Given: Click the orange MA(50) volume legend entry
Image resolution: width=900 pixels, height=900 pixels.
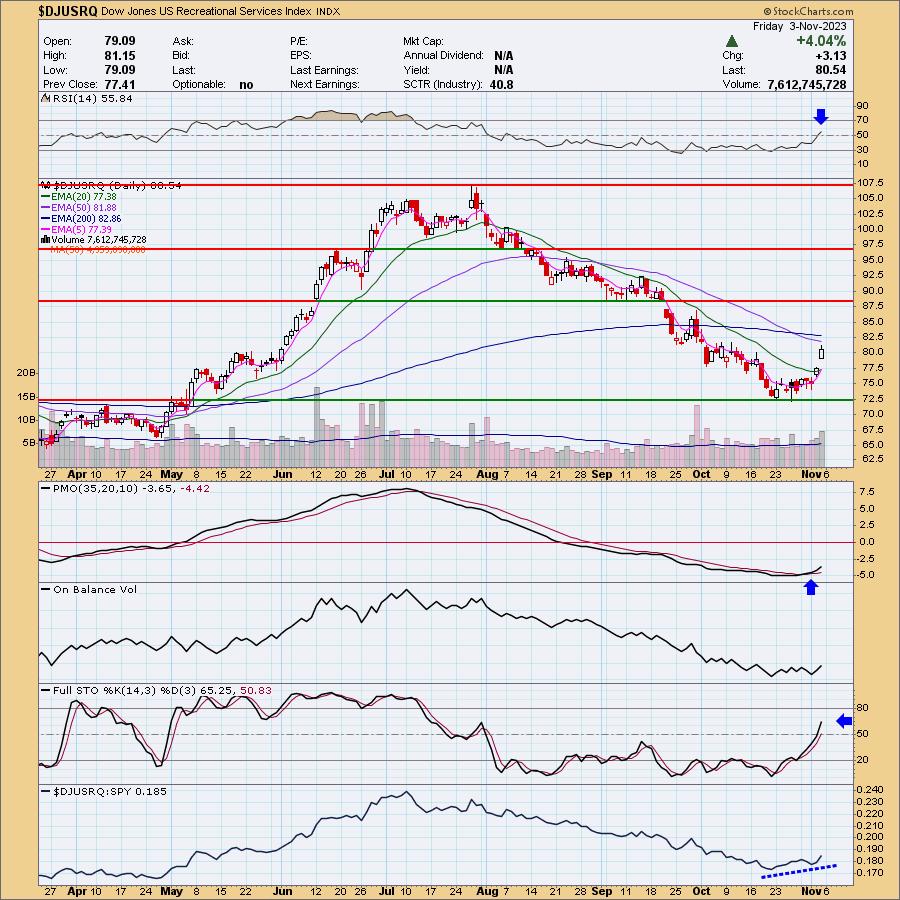Looking at the screenshot, I should [98, 250].
